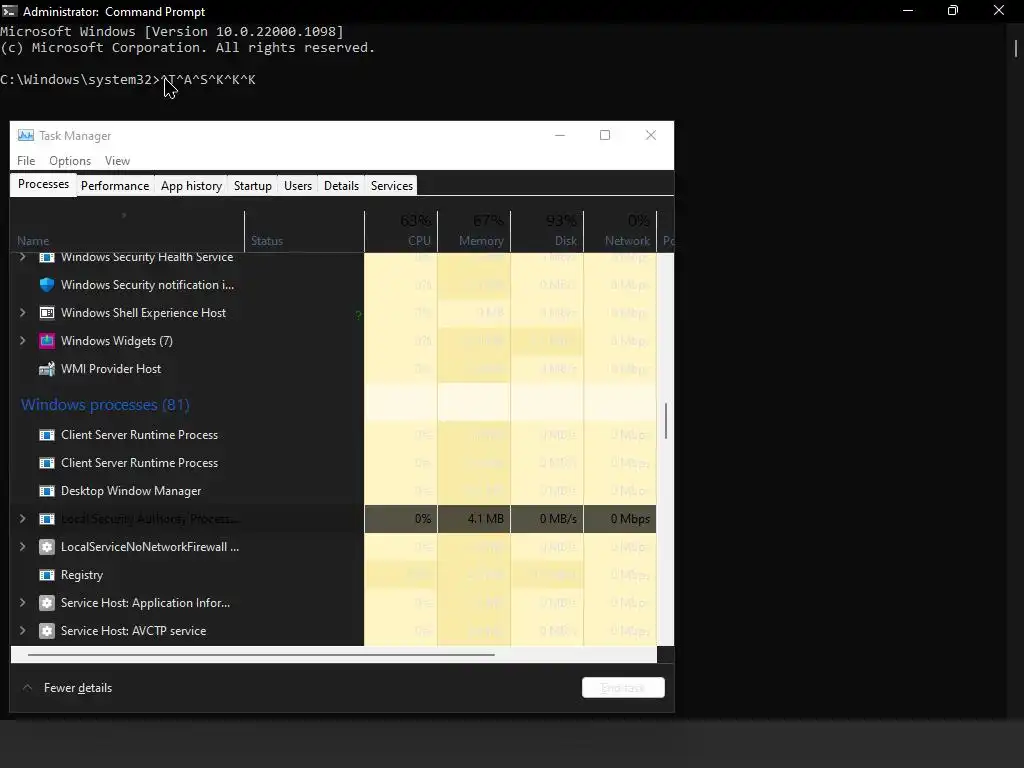The width and height of the screenshot is (1024, 768).
Task: Click the Command Prompt input line text
Action: click(x=128, y=80)
